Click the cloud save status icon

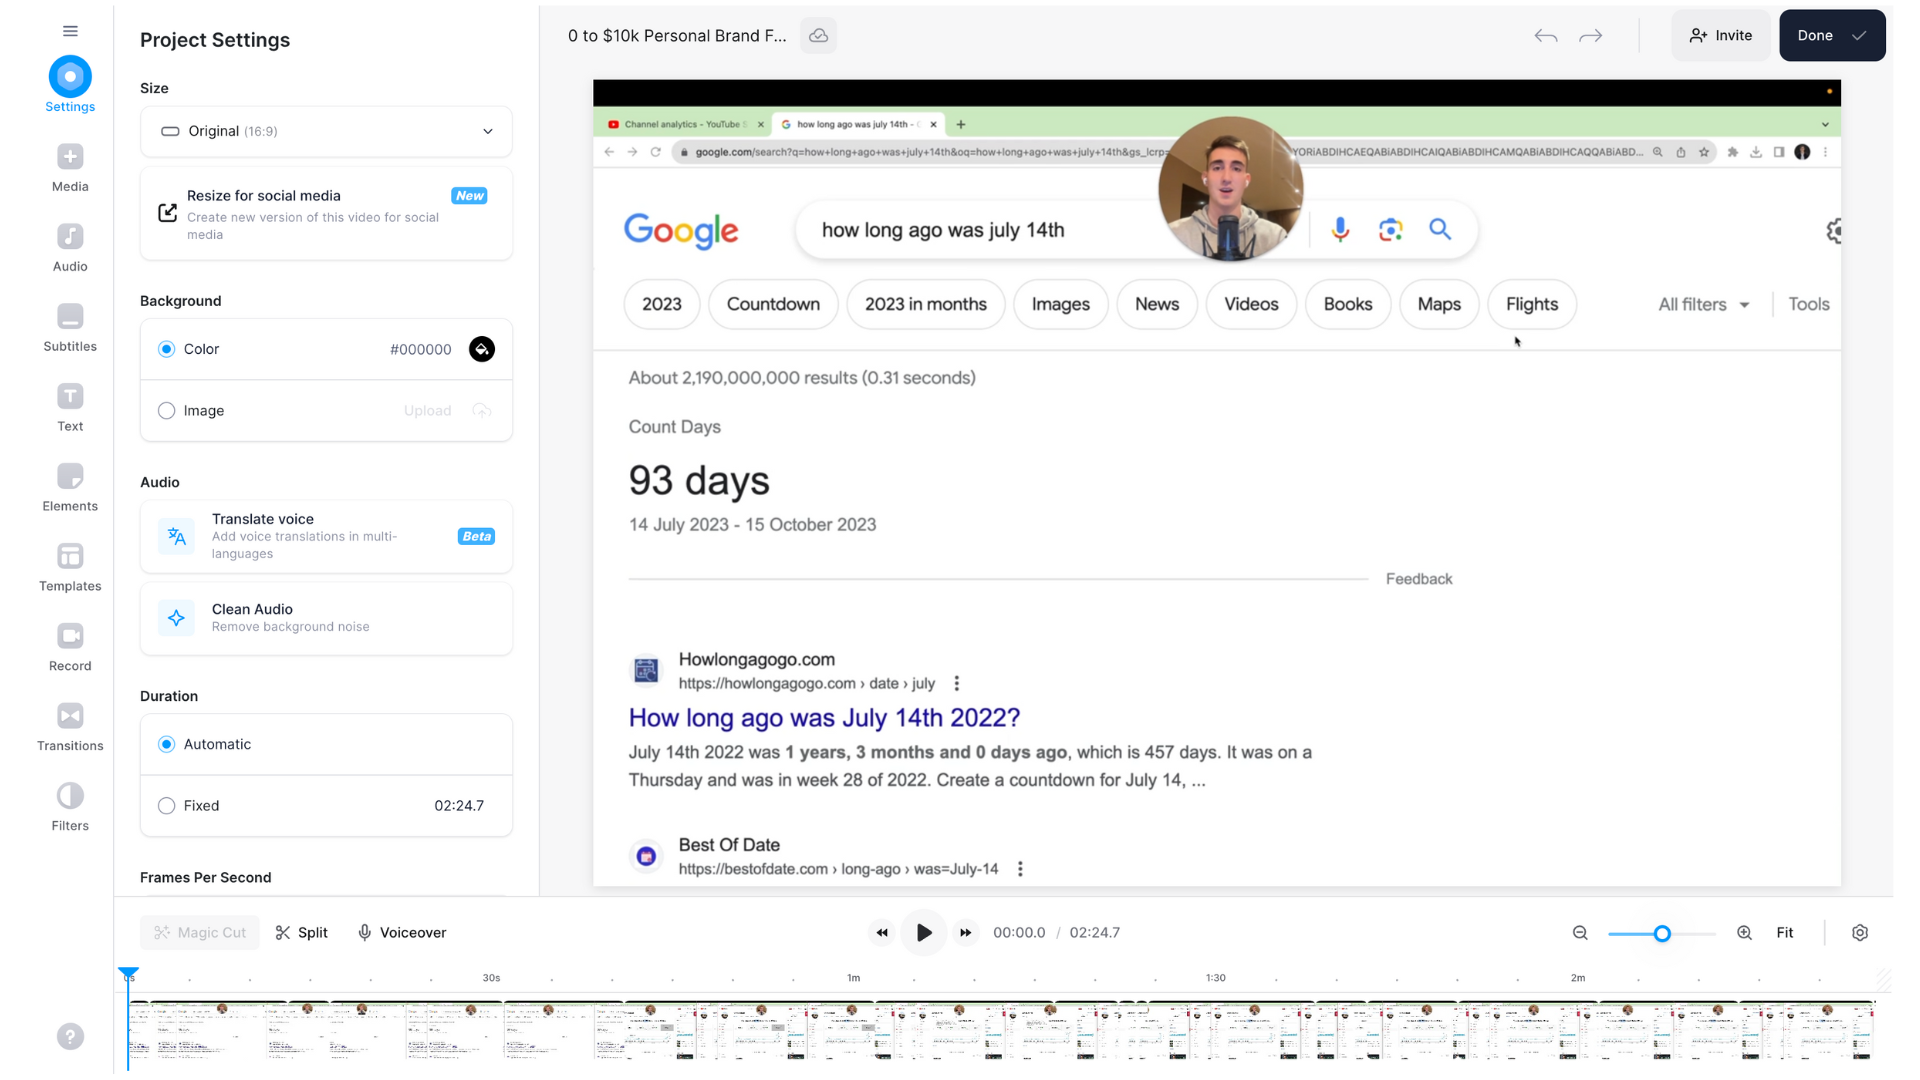click(819, 36)
